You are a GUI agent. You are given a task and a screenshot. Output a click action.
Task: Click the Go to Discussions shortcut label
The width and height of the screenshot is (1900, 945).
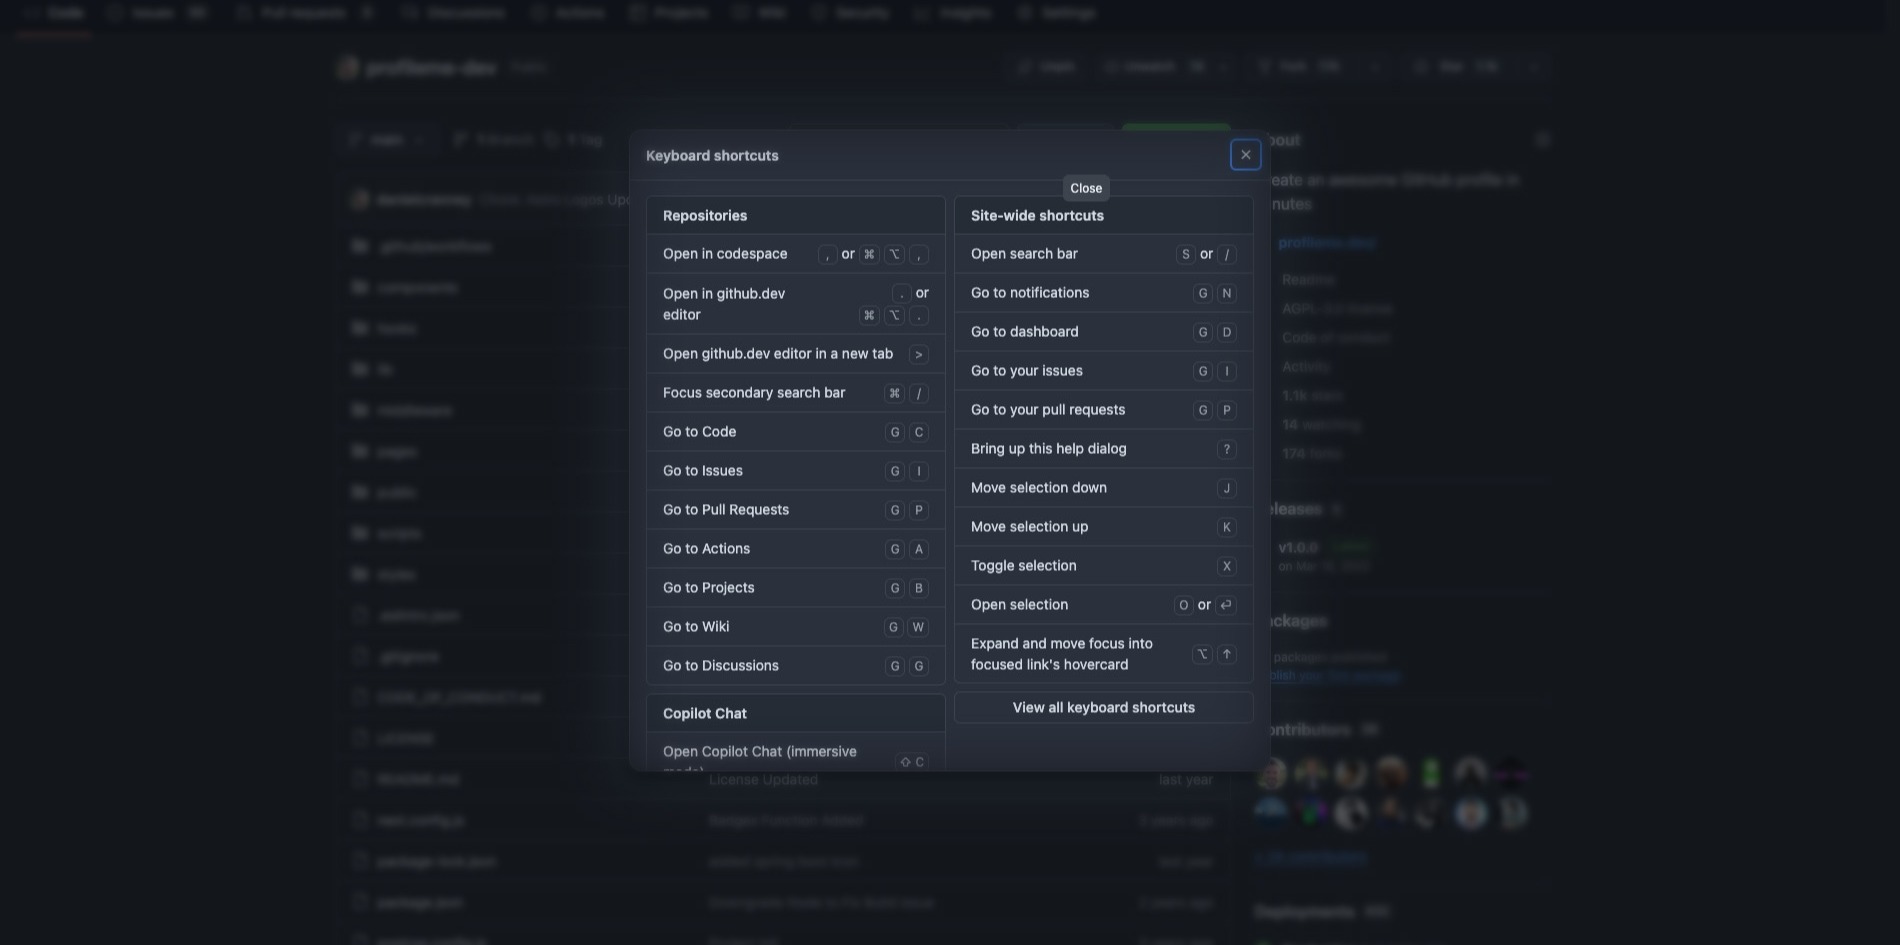point(721,666)
